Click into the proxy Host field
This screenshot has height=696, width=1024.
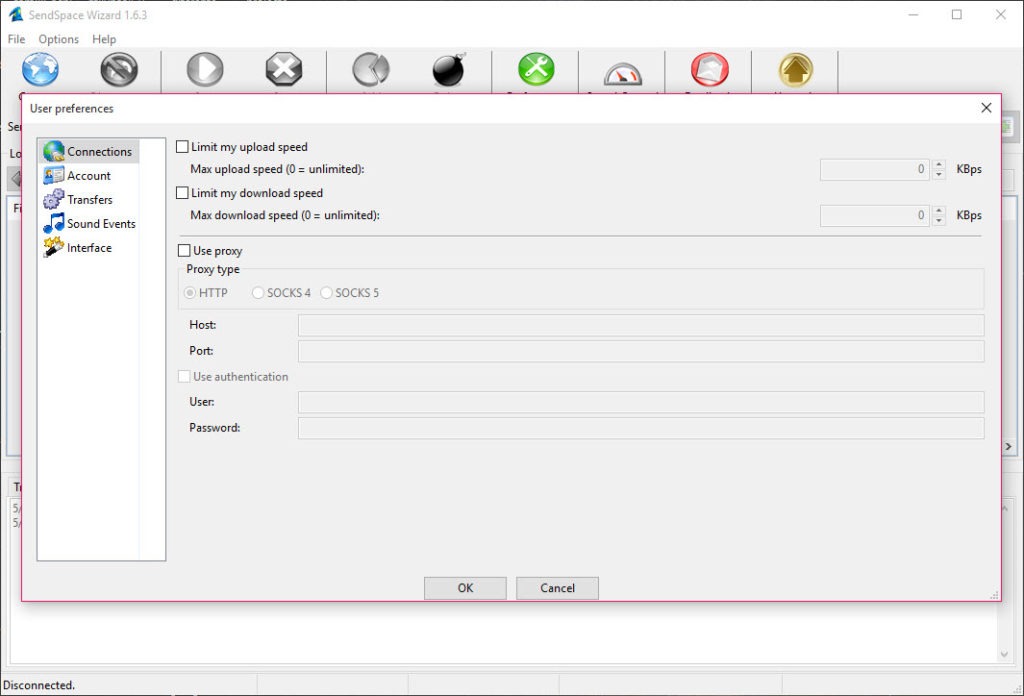point(641,325)
